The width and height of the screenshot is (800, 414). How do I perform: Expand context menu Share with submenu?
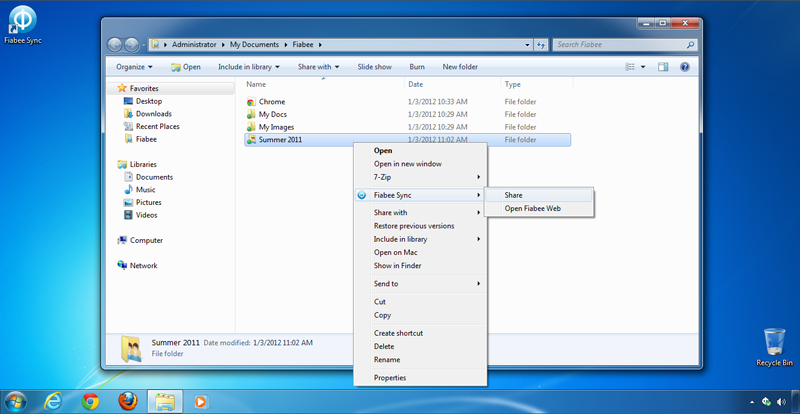click(420, 212)
